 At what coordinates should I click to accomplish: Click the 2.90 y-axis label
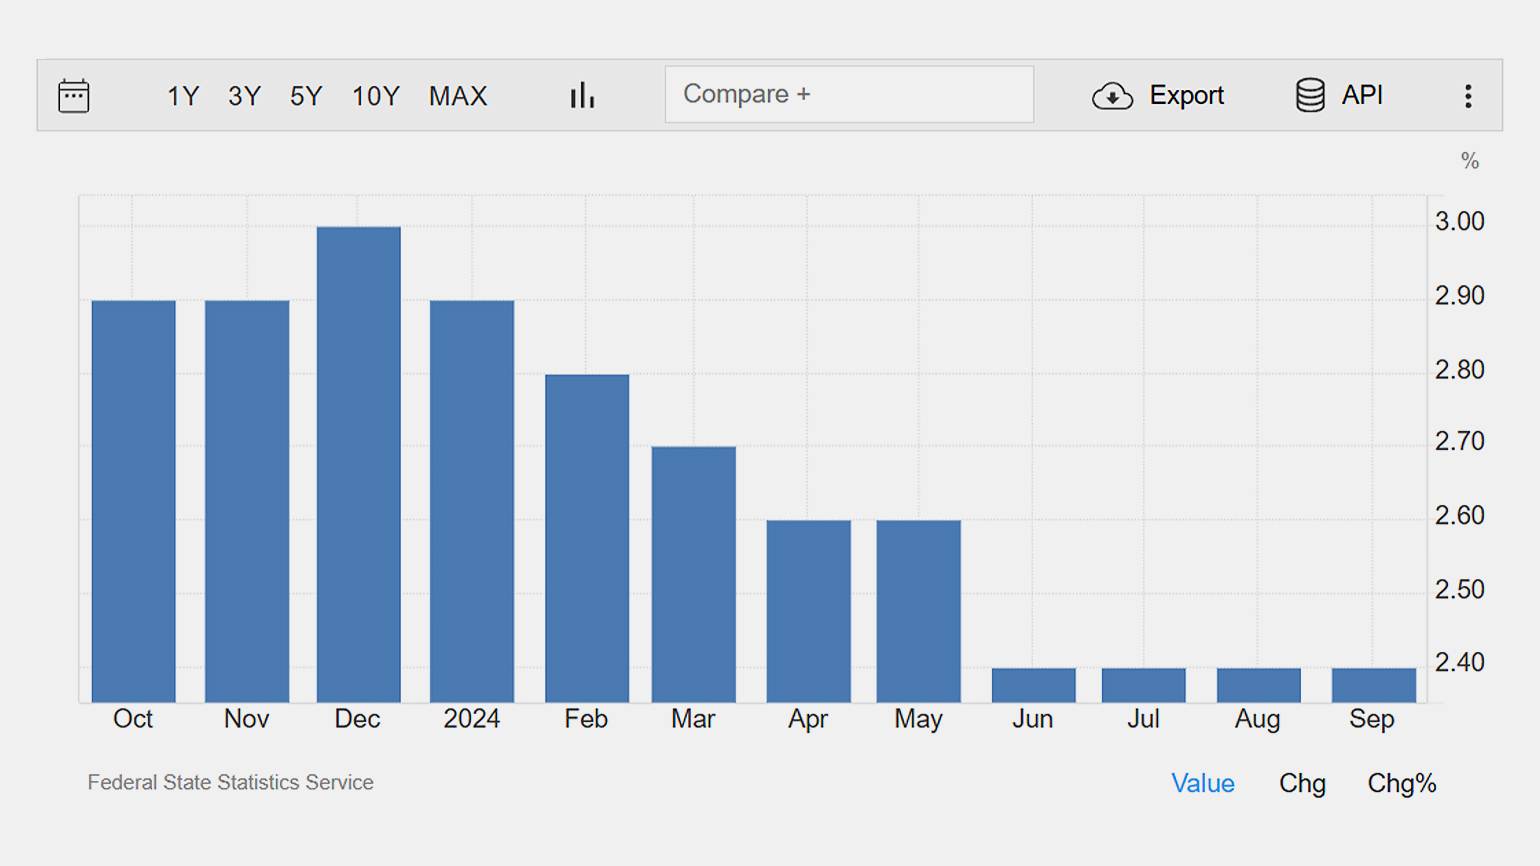[1460, 295]
